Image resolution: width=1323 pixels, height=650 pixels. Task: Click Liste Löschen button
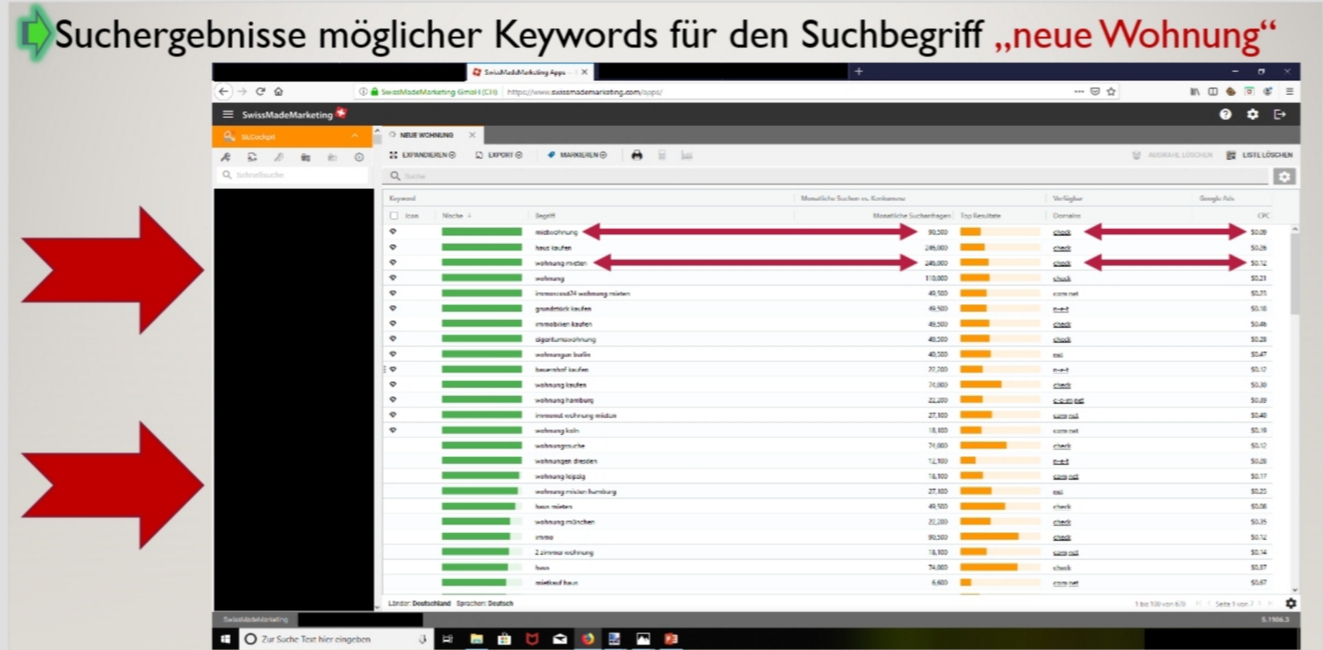pyautogui.click(x=1259, y=155)
